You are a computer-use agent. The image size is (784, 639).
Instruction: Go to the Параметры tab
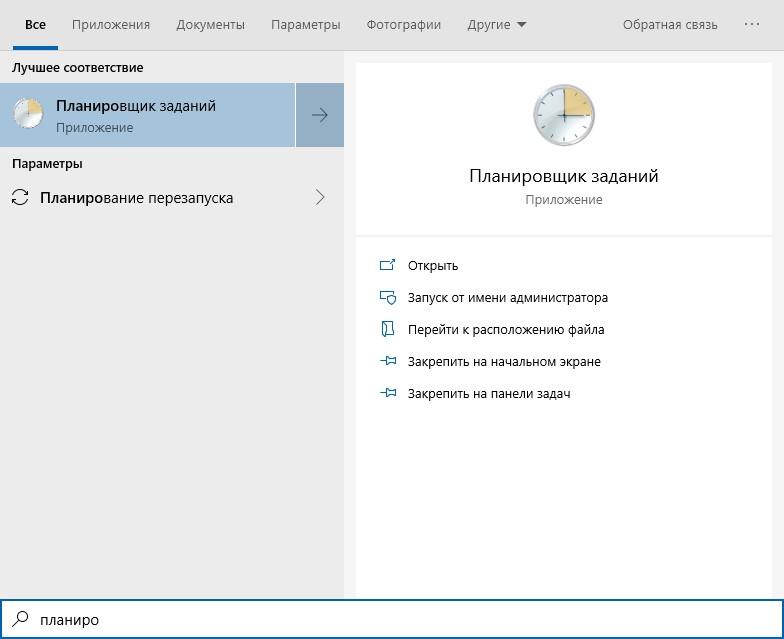306,24
